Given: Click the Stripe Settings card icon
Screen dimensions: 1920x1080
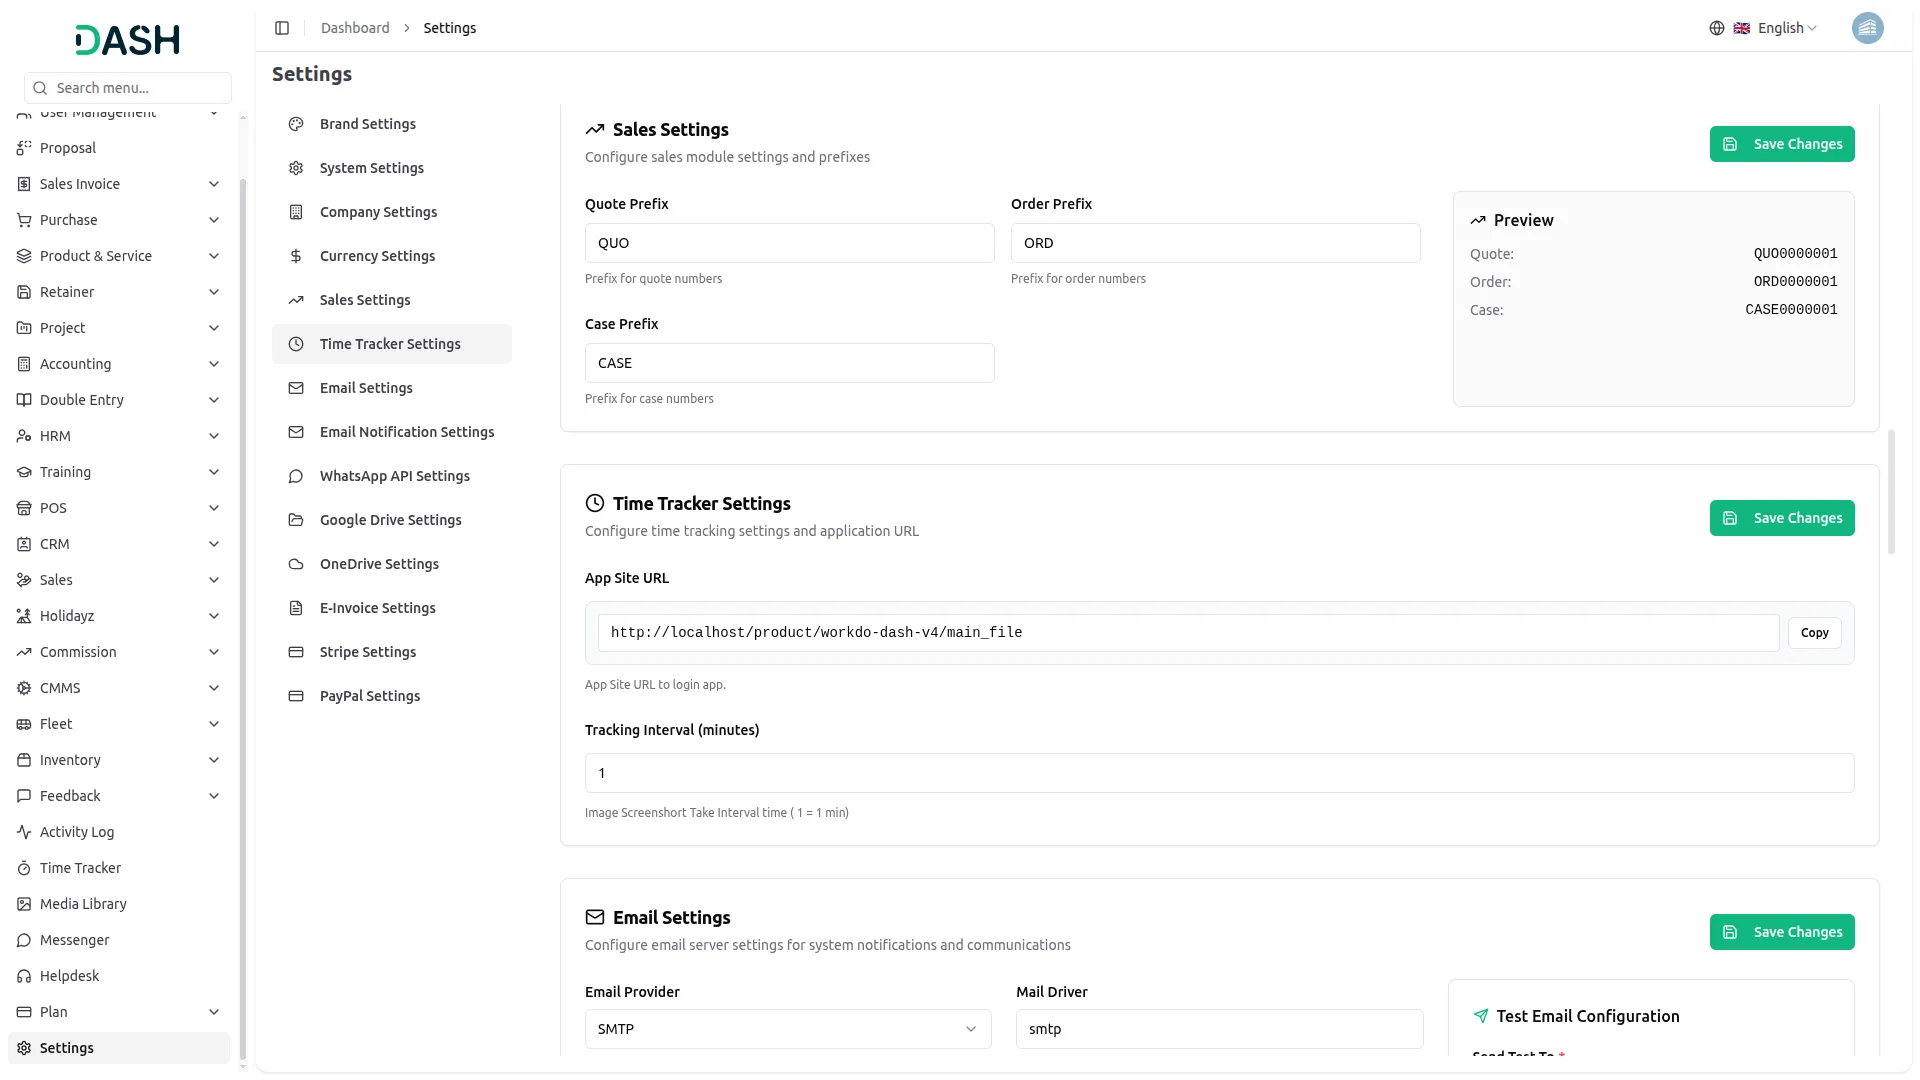Looking at the screenshot, I should click(296, 652).
